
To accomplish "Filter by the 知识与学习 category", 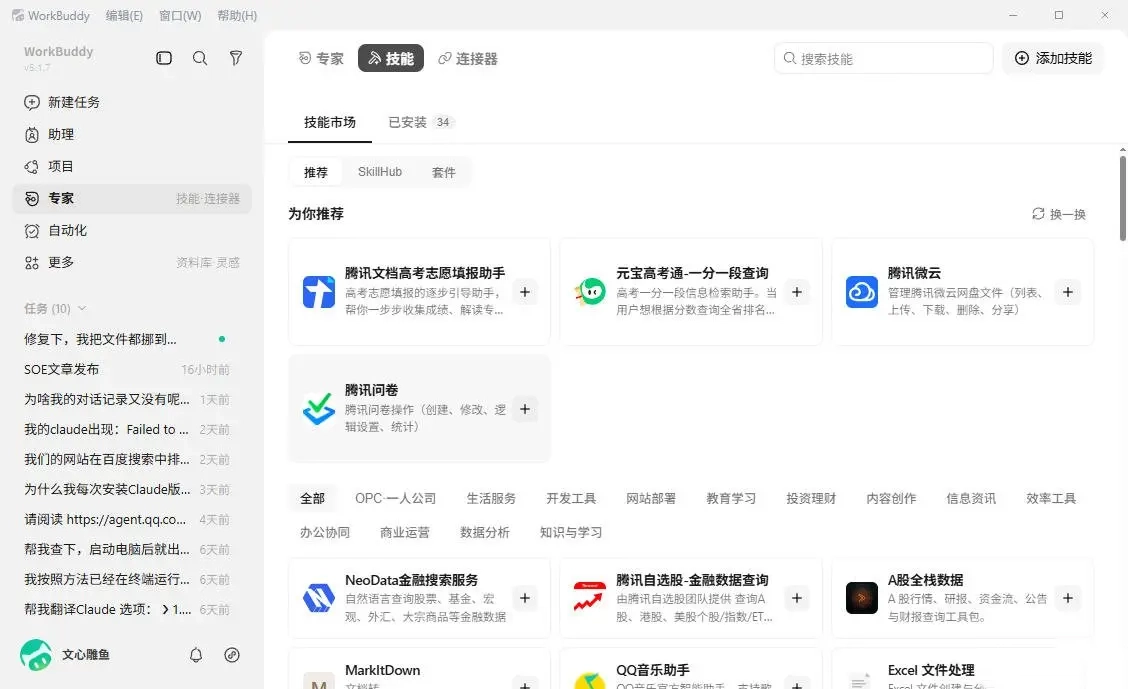I will pos(571,532).
